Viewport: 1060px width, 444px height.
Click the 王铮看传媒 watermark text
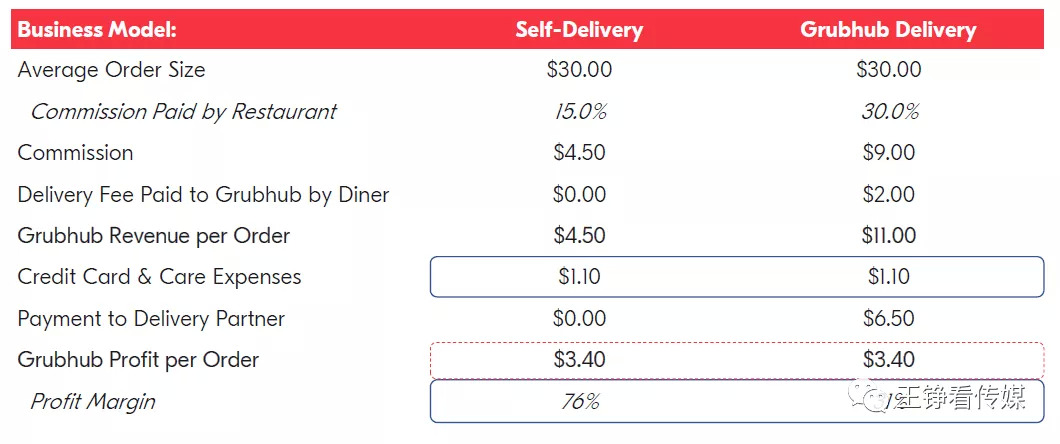pyautogui.click(x=959, y=399)
